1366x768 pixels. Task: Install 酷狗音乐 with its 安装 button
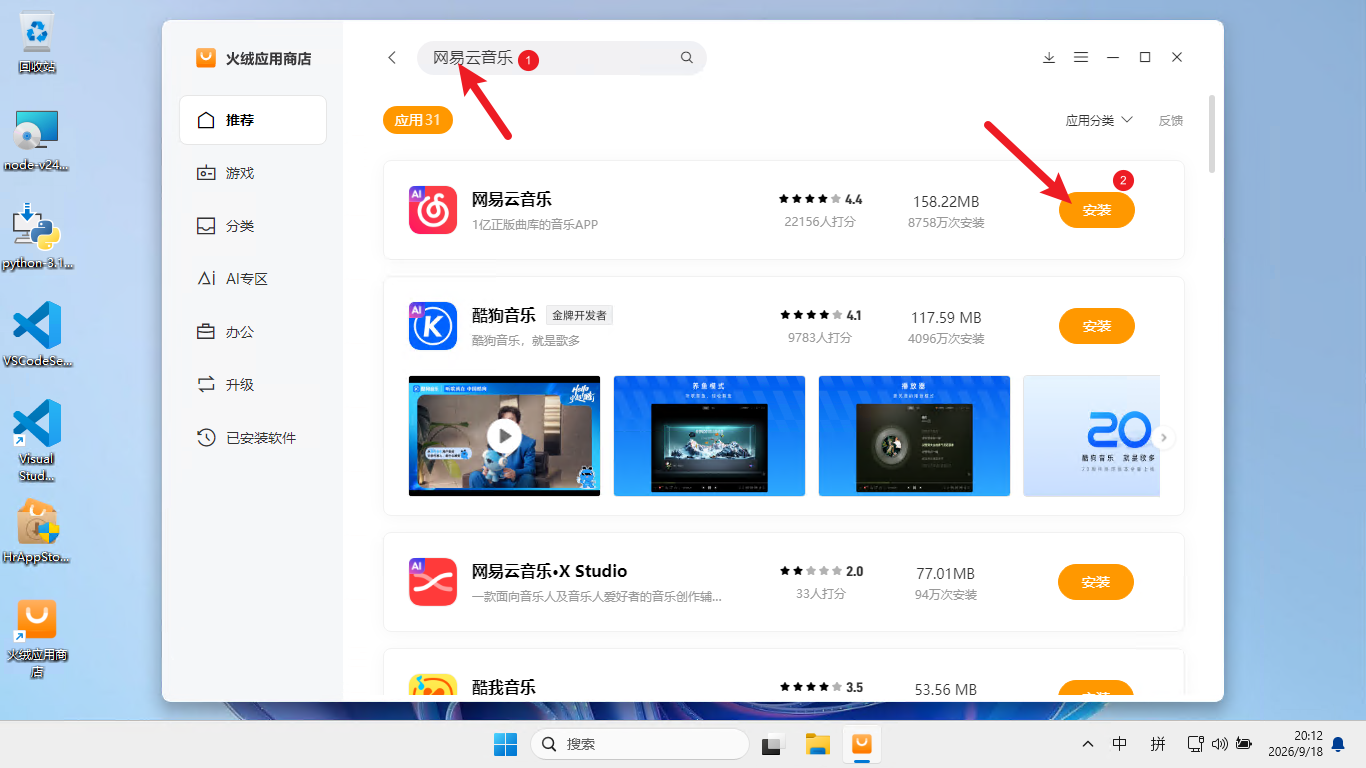click(x=1097, y=326)
